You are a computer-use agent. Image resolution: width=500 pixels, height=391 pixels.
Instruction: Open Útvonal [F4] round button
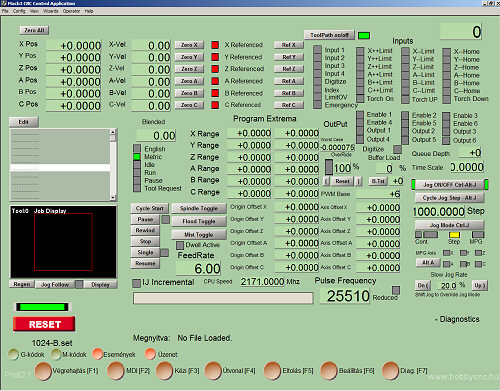click(x=213, y=371)
